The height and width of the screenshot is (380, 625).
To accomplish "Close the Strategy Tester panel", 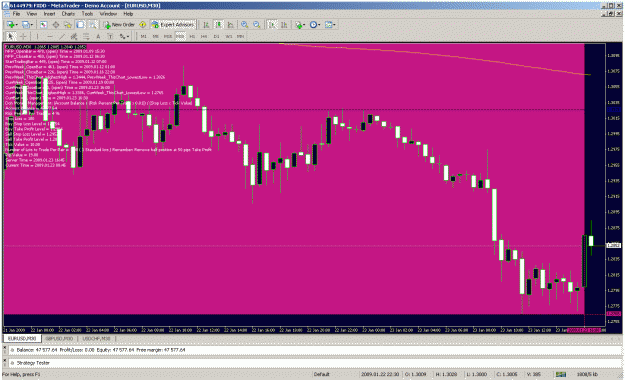I will tap(5, 360).
